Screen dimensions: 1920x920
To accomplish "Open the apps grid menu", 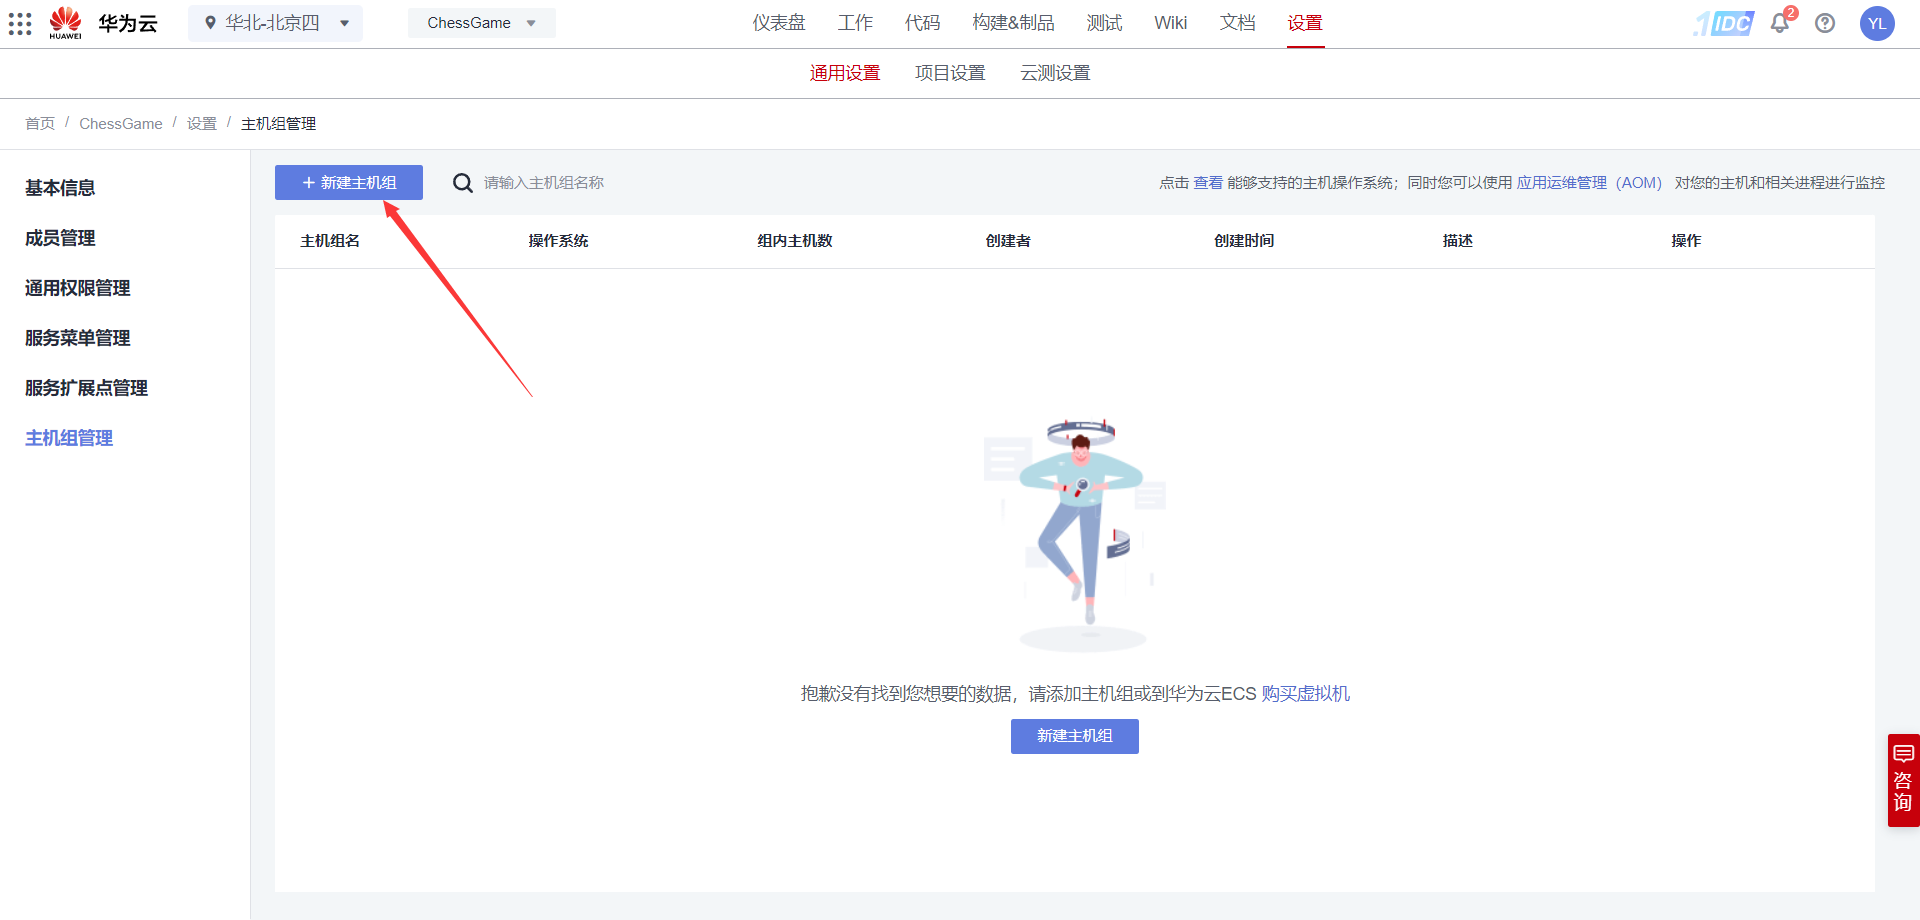I will 20,23.
